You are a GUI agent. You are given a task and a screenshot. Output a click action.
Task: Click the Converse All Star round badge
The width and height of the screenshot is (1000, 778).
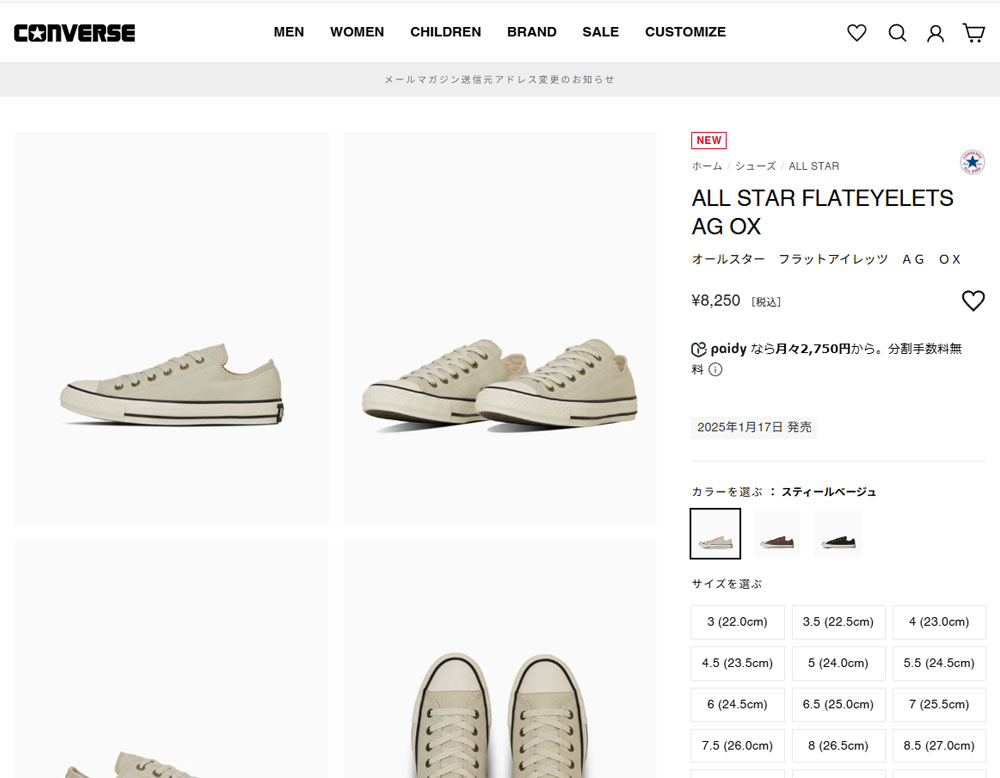(973, 162)
